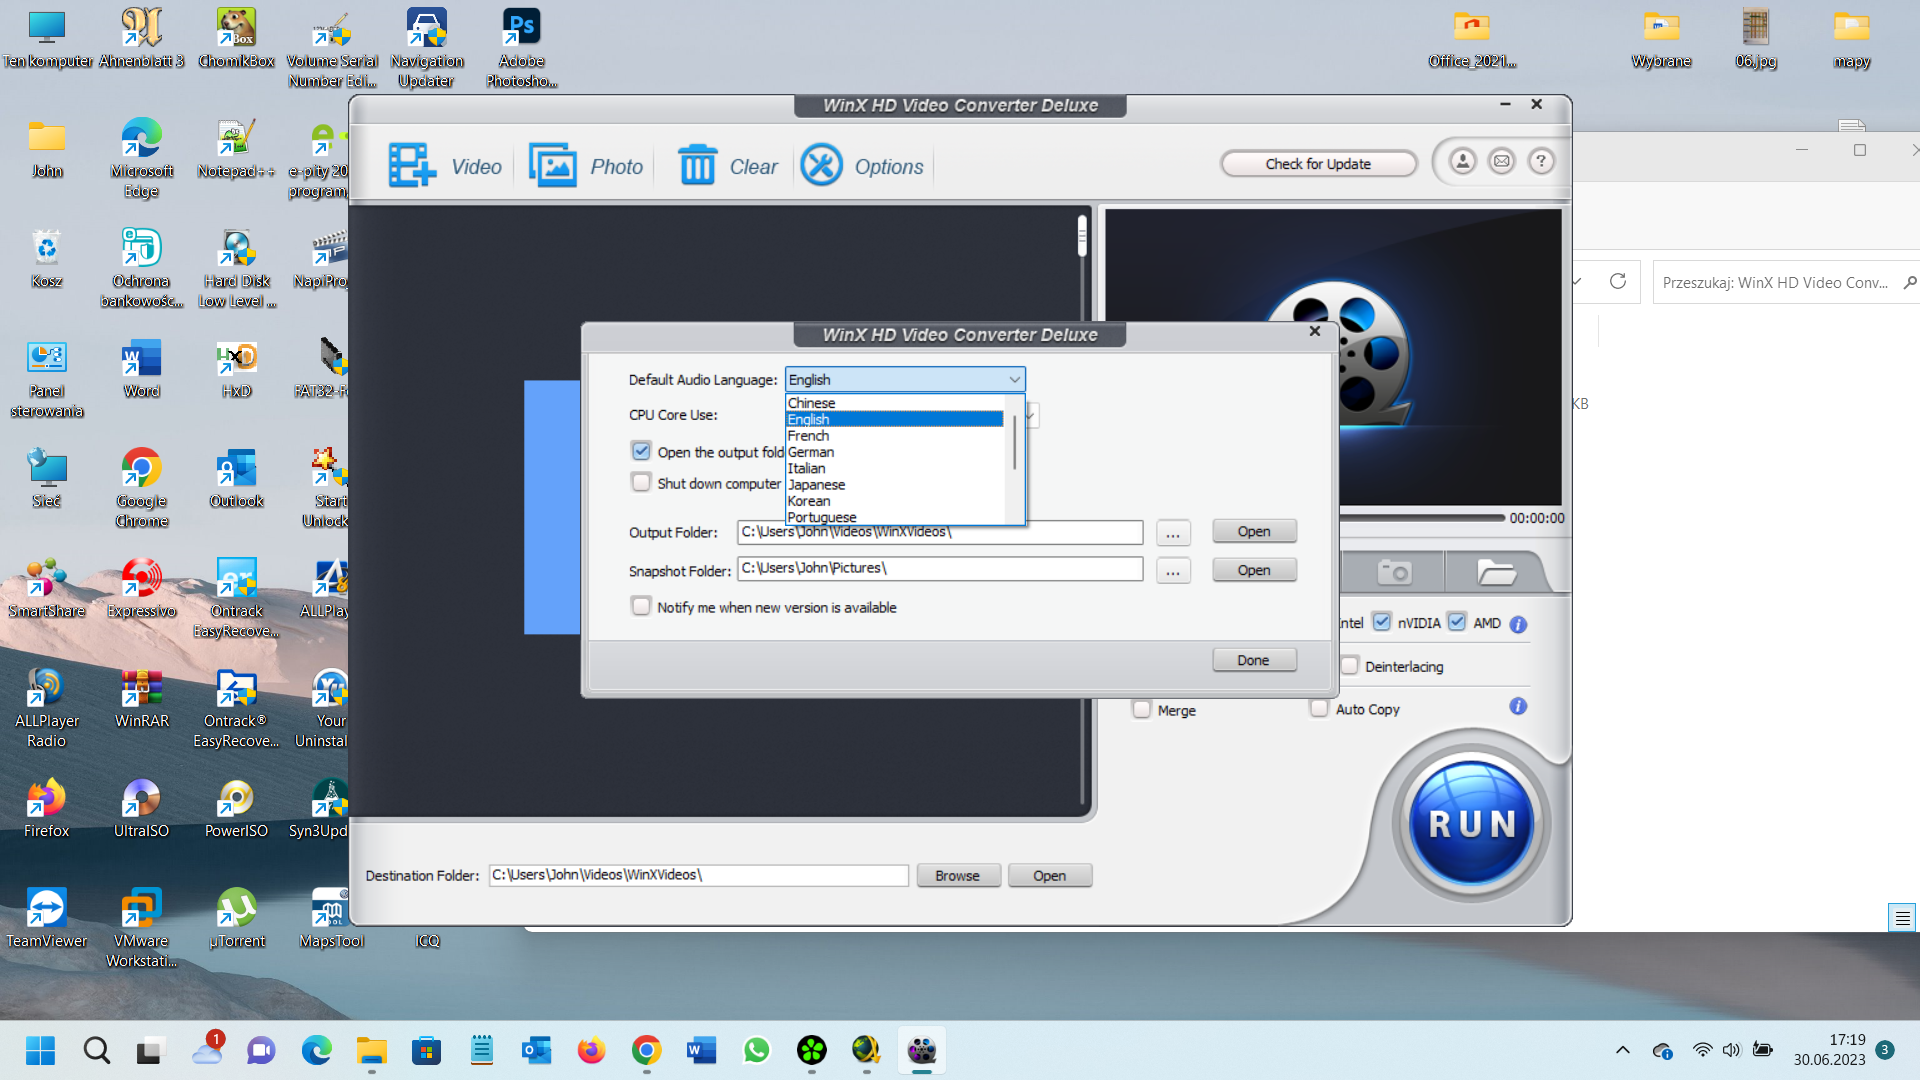The height and width of the screenshot is (1080, 1920).
Task: Select French from the language list
Action: click(x=894, y=436)
